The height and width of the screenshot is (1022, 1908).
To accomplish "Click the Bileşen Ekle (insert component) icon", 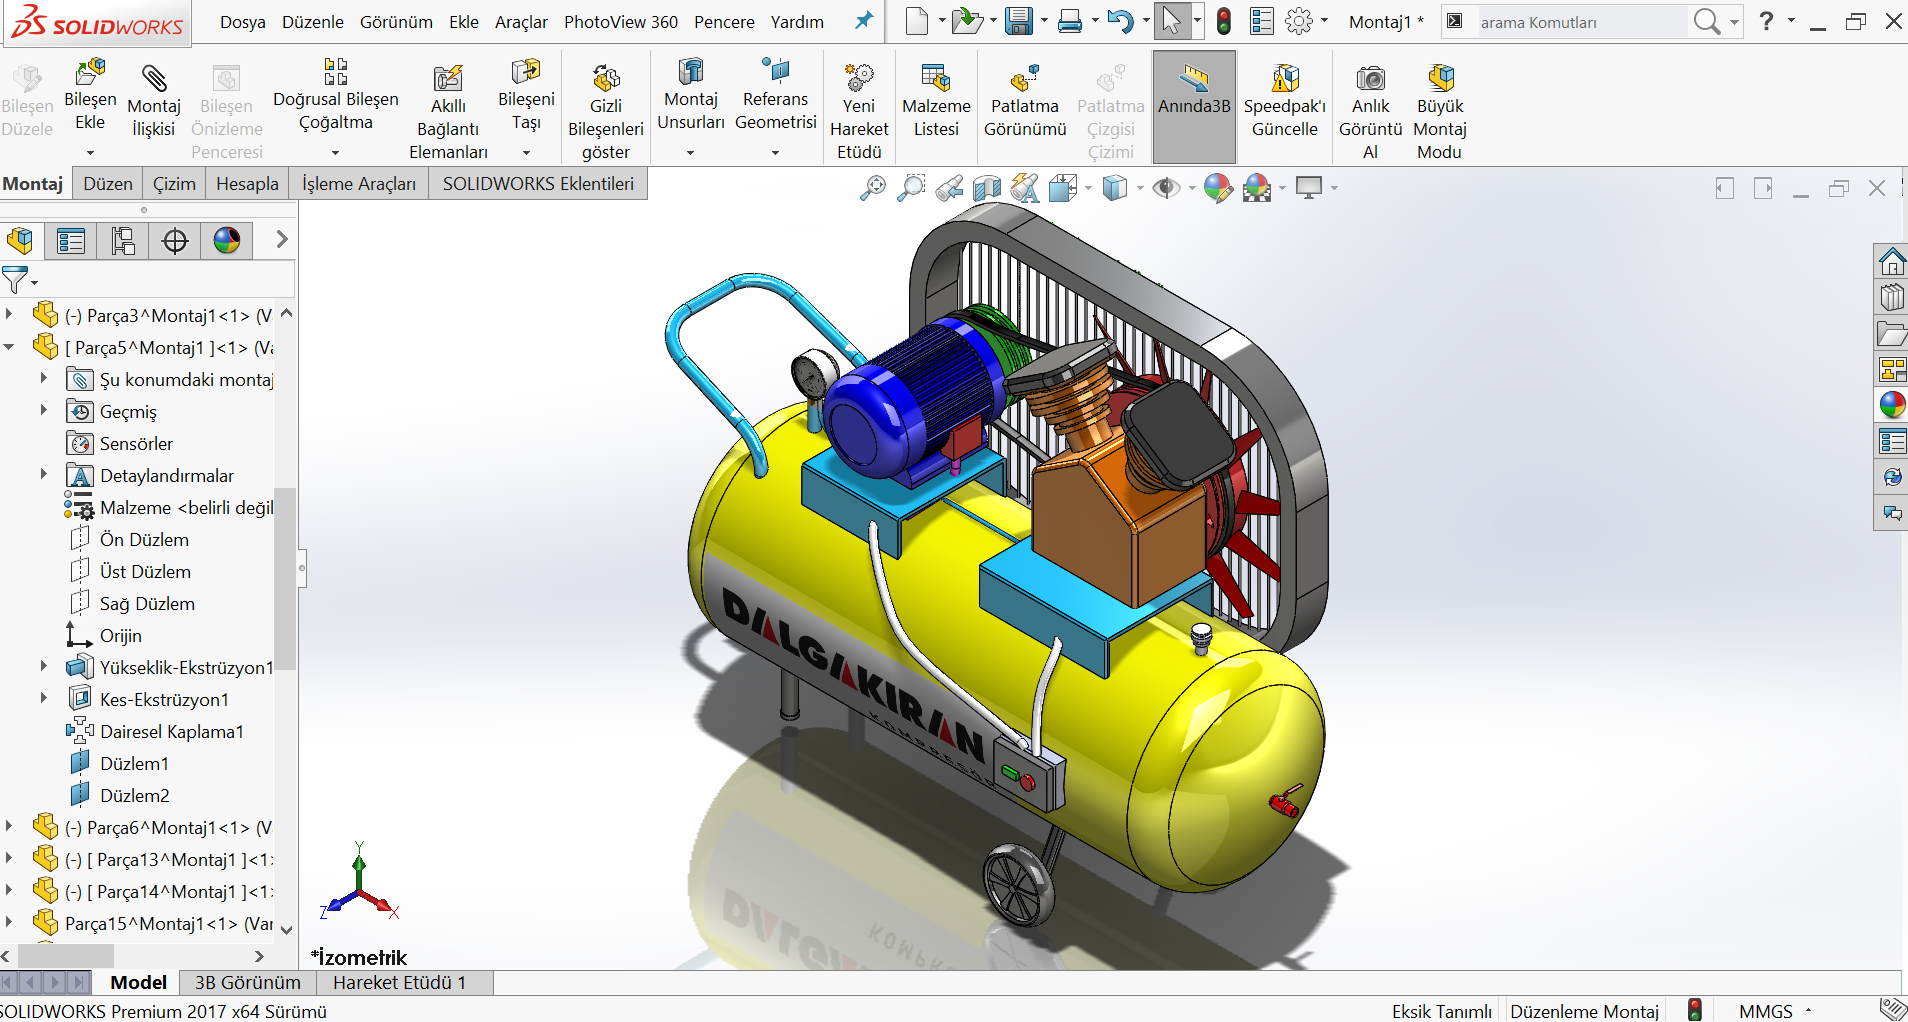I will [x=90, y=72].
